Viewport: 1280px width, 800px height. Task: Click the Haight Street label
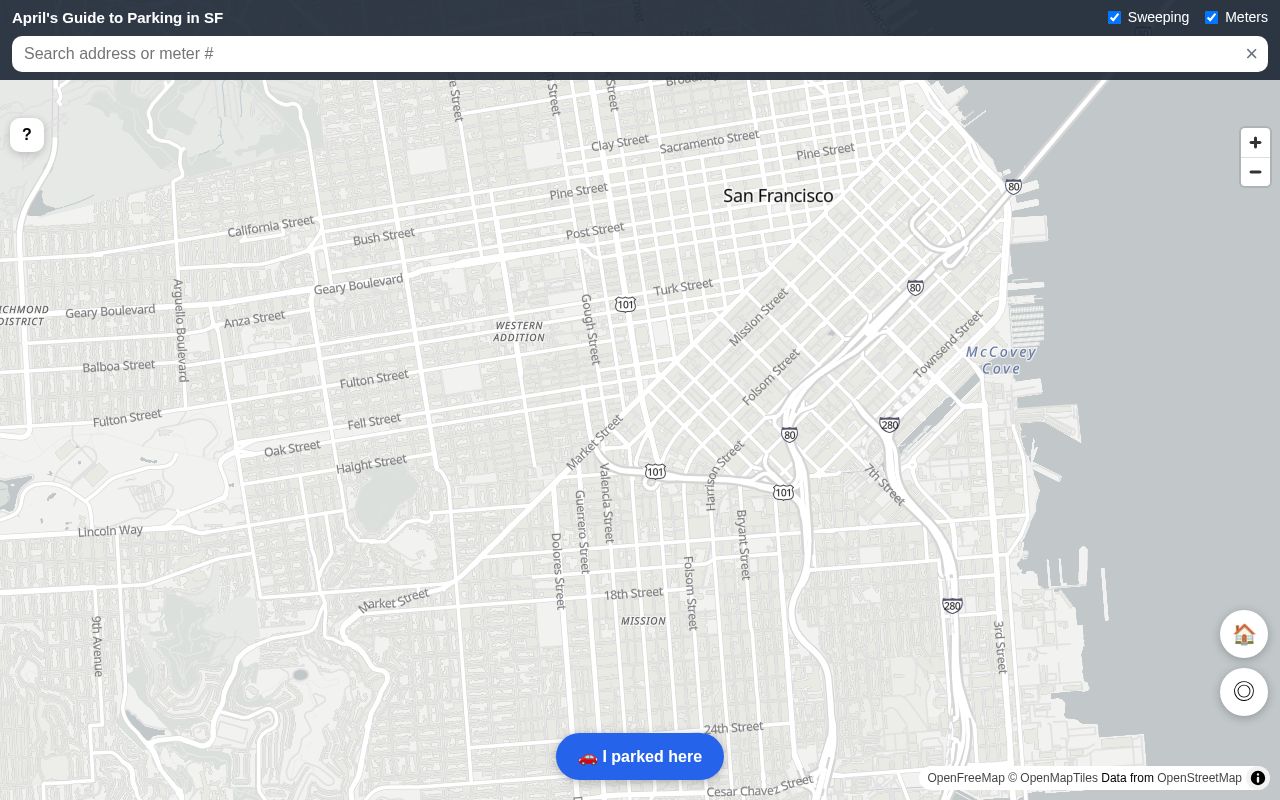[x=371, y=464]
